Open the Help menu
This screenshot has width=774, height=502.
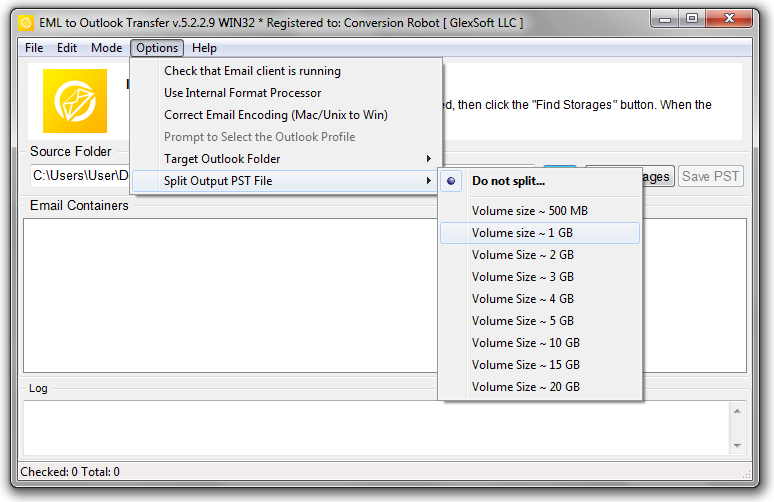pos(204,48)
